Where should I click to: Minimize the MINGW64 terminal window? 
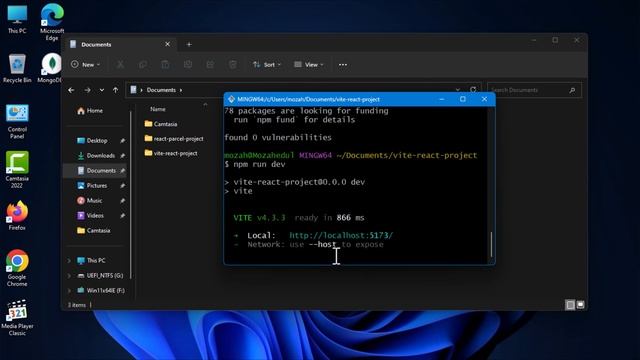pyautogui.click(x=442, y=99)
